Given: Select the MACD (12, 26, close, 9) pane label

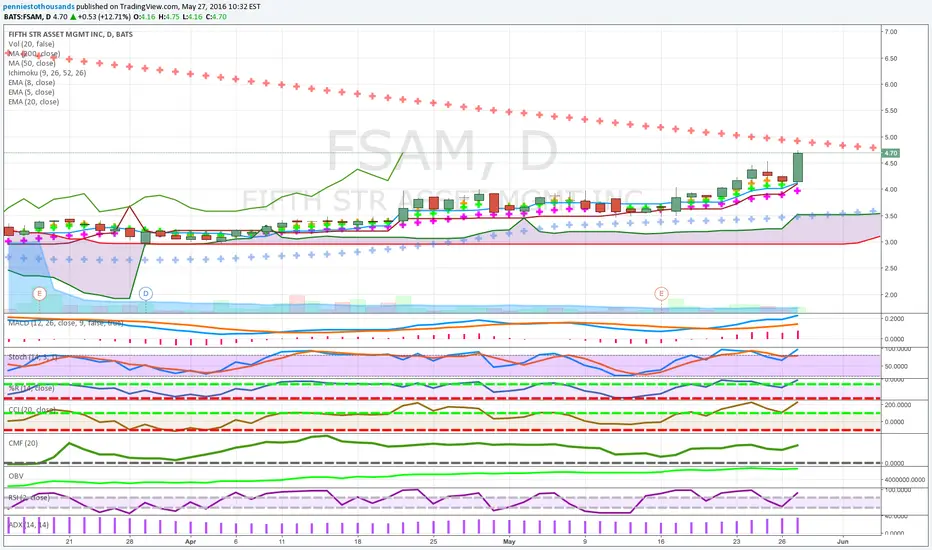Looking at the screenshot, I should click(x=65, y=323).
